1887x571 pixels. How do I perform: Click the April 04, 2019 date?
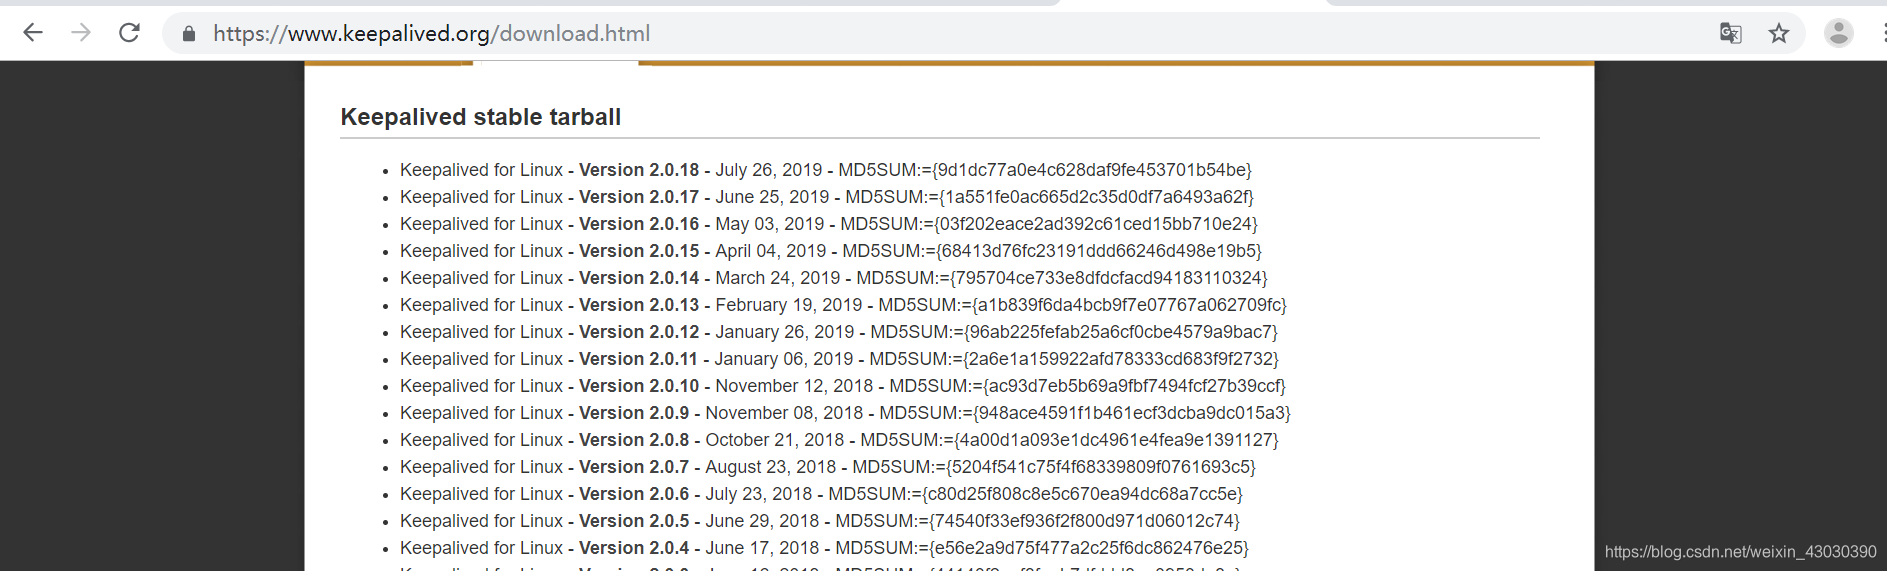(x=770, y=251)
